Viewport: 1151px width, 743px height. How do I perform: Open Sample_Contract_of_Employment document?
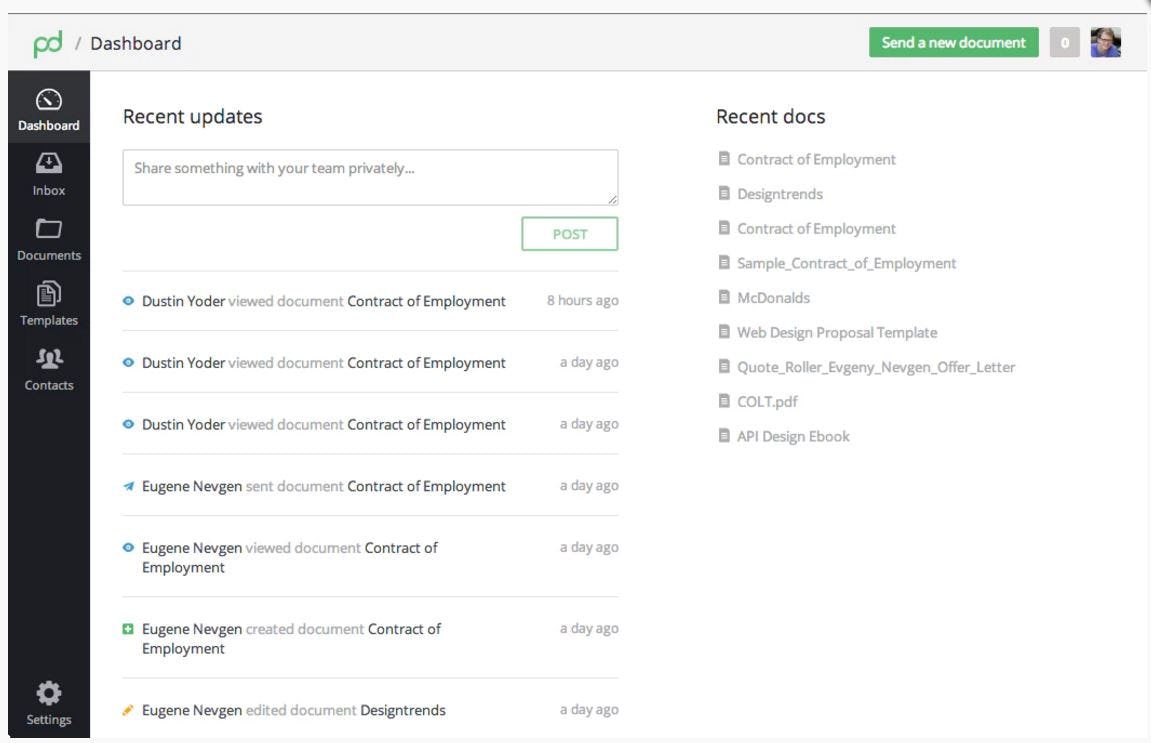click(846, 264)
